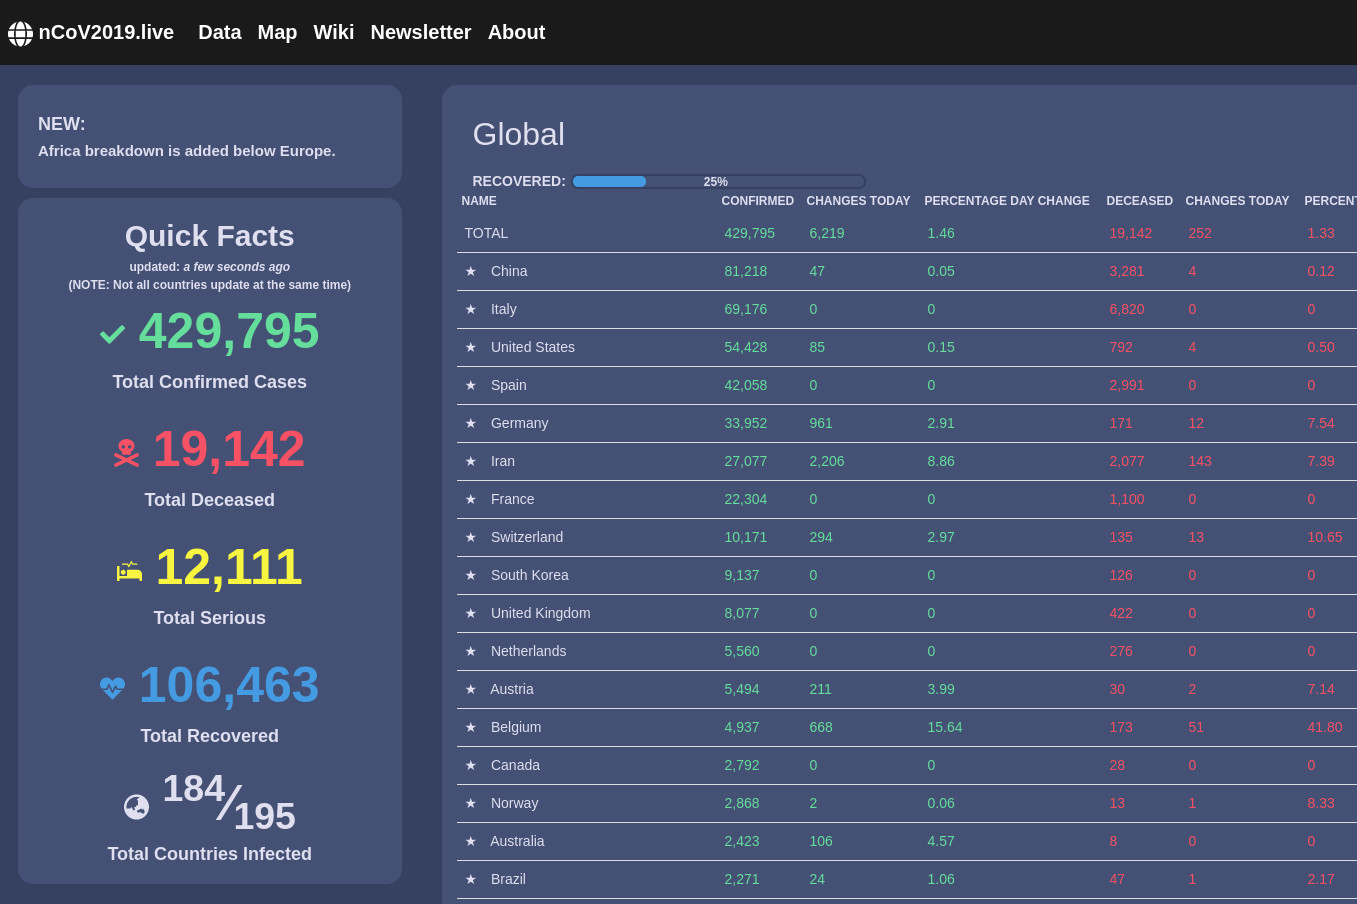Star the United States row

tap(471, 347)
